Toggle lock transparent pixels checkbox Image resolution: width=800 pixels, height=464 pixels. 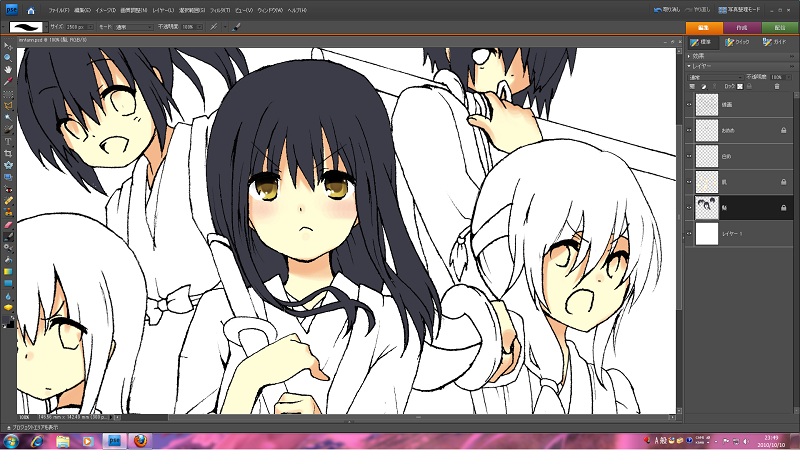(740, 87)
